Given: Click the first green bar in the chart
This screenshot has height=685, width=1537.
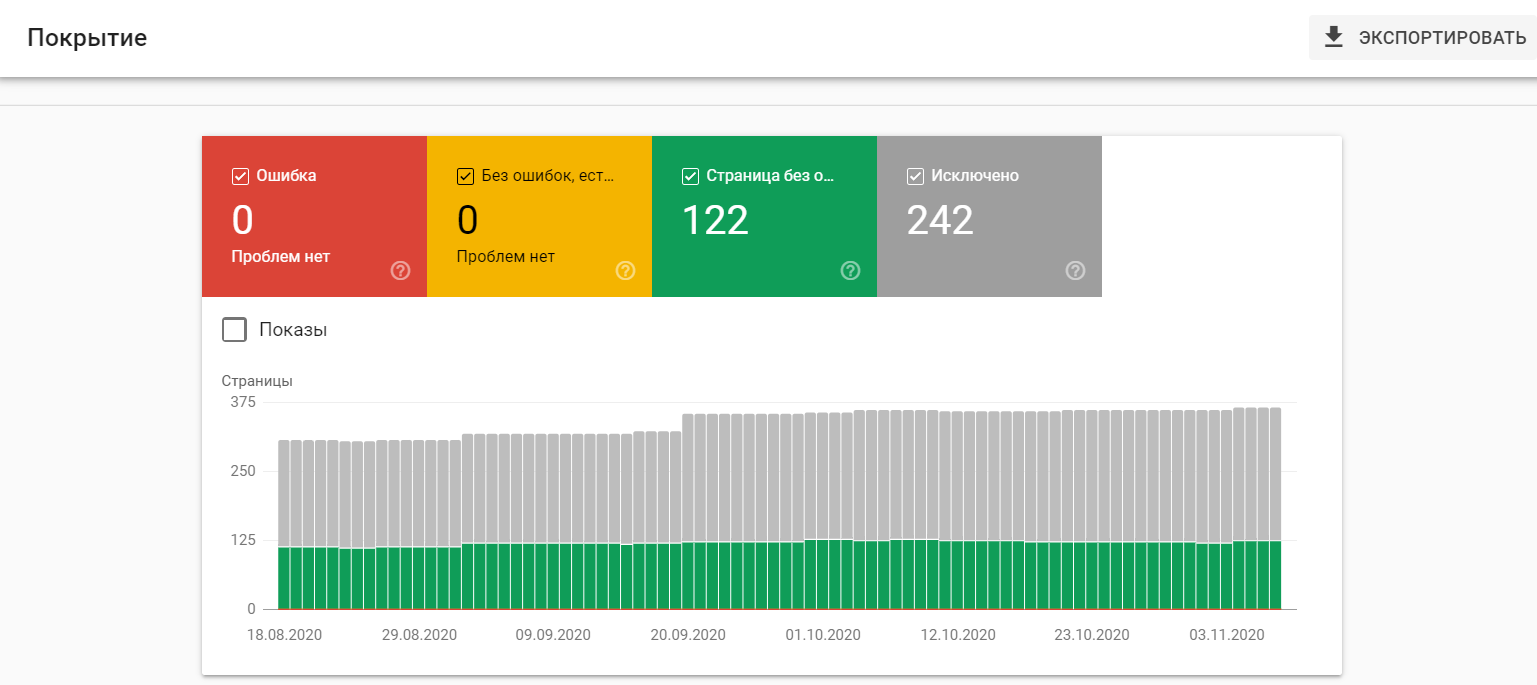Looking at the screenshot, I should (x=284, y=578).
